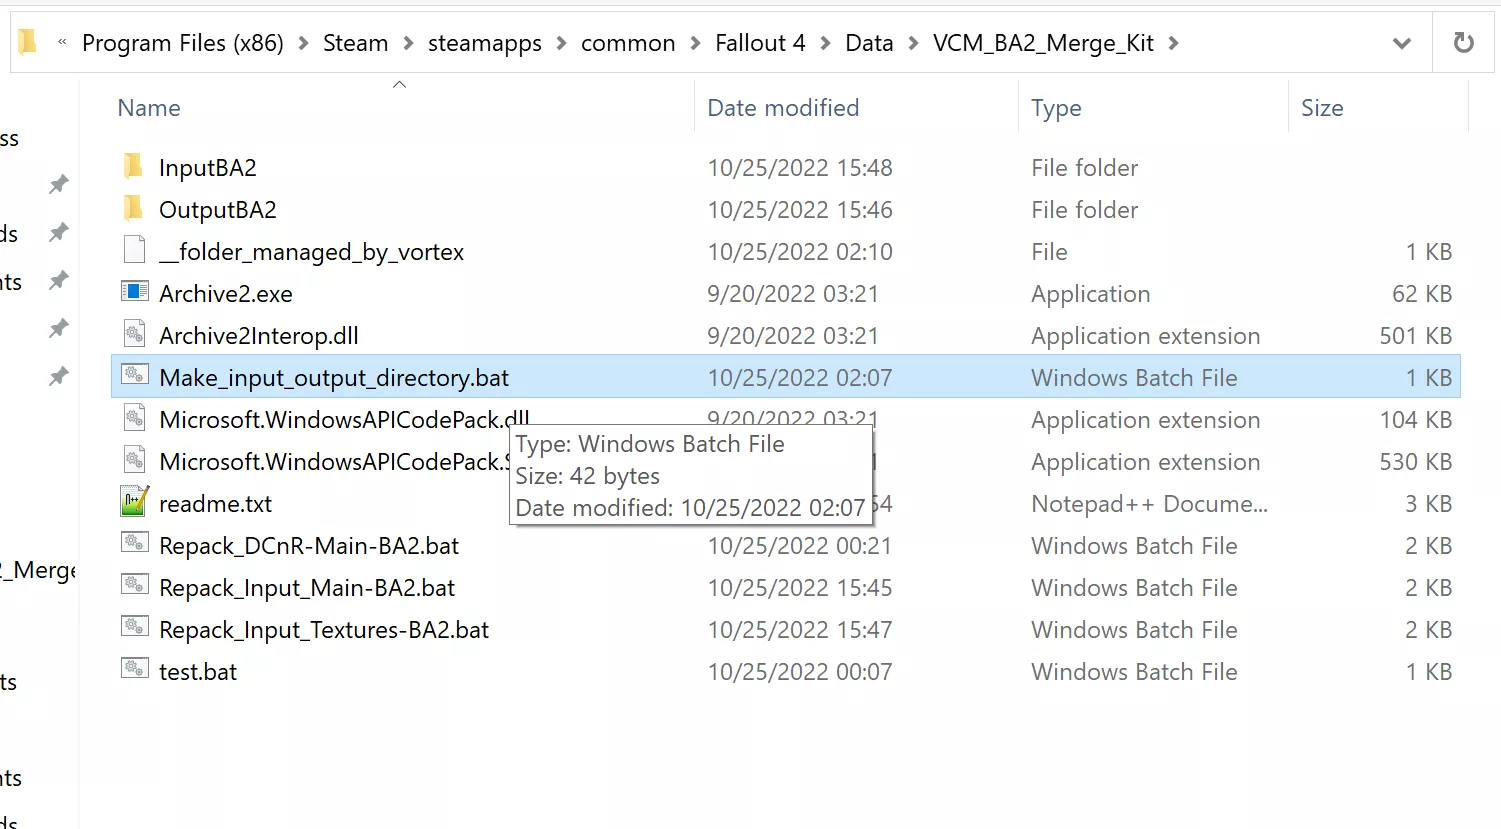Select the Make_input_output_directory.bat icon

(134, 376)
